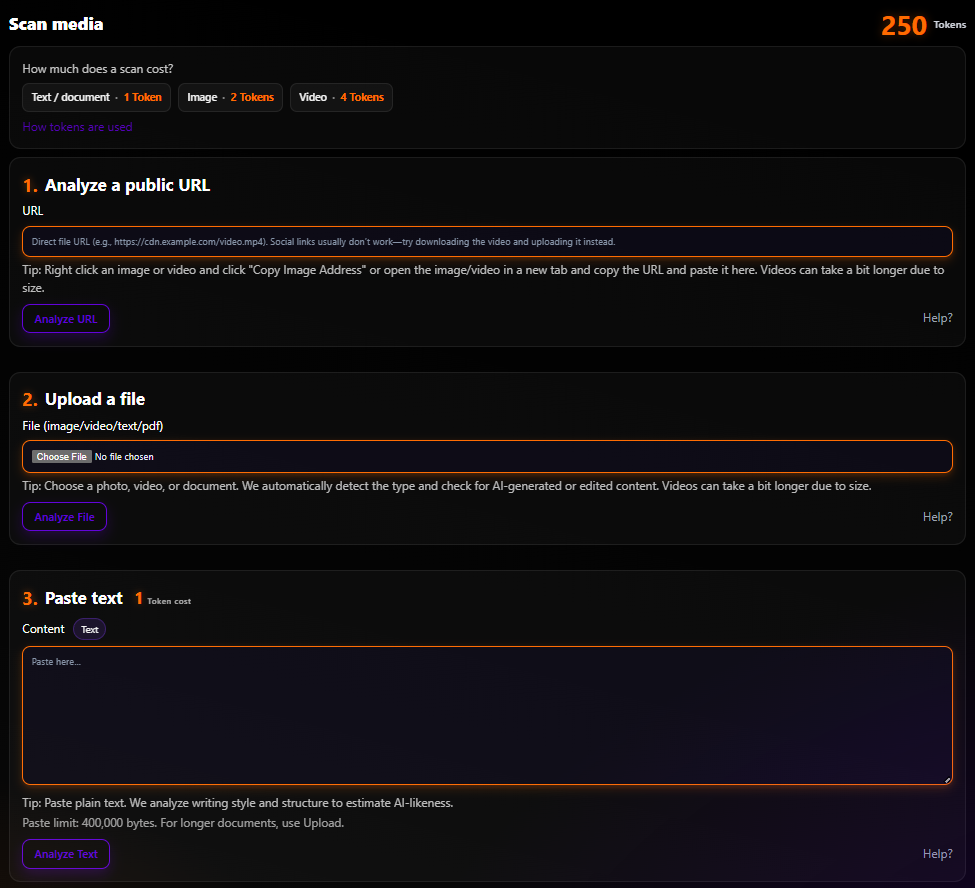Open Help for the Upload a file section
The image size is (975, 888).
click(x=937, y=517)
